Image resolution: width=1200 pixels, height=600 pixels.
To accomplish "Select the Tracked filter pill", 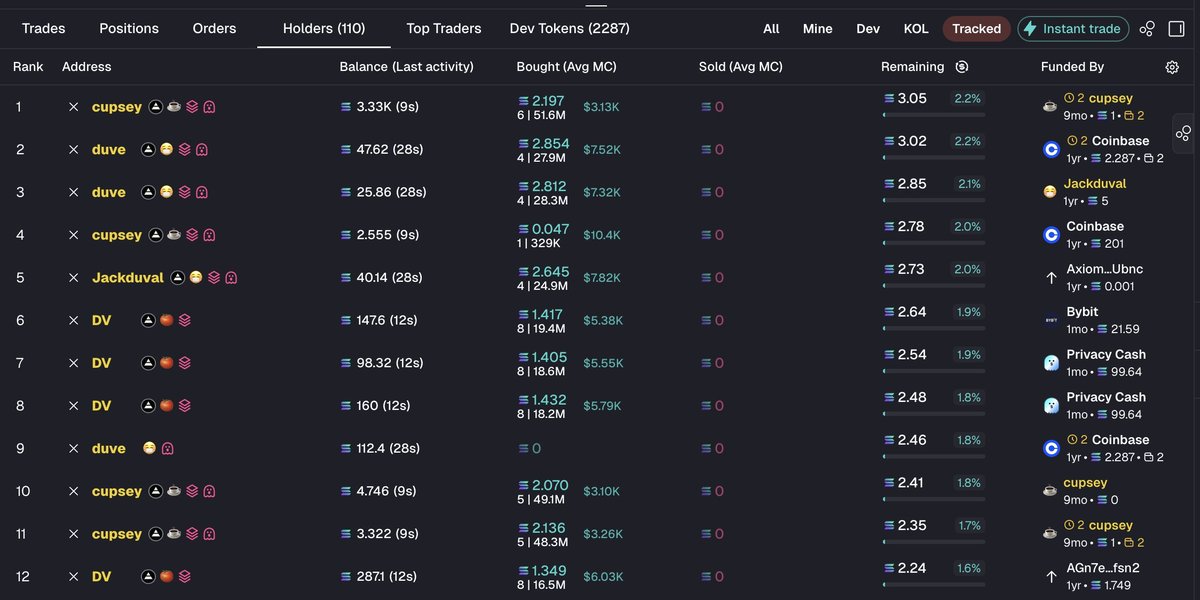I will [x=976, y=29].
